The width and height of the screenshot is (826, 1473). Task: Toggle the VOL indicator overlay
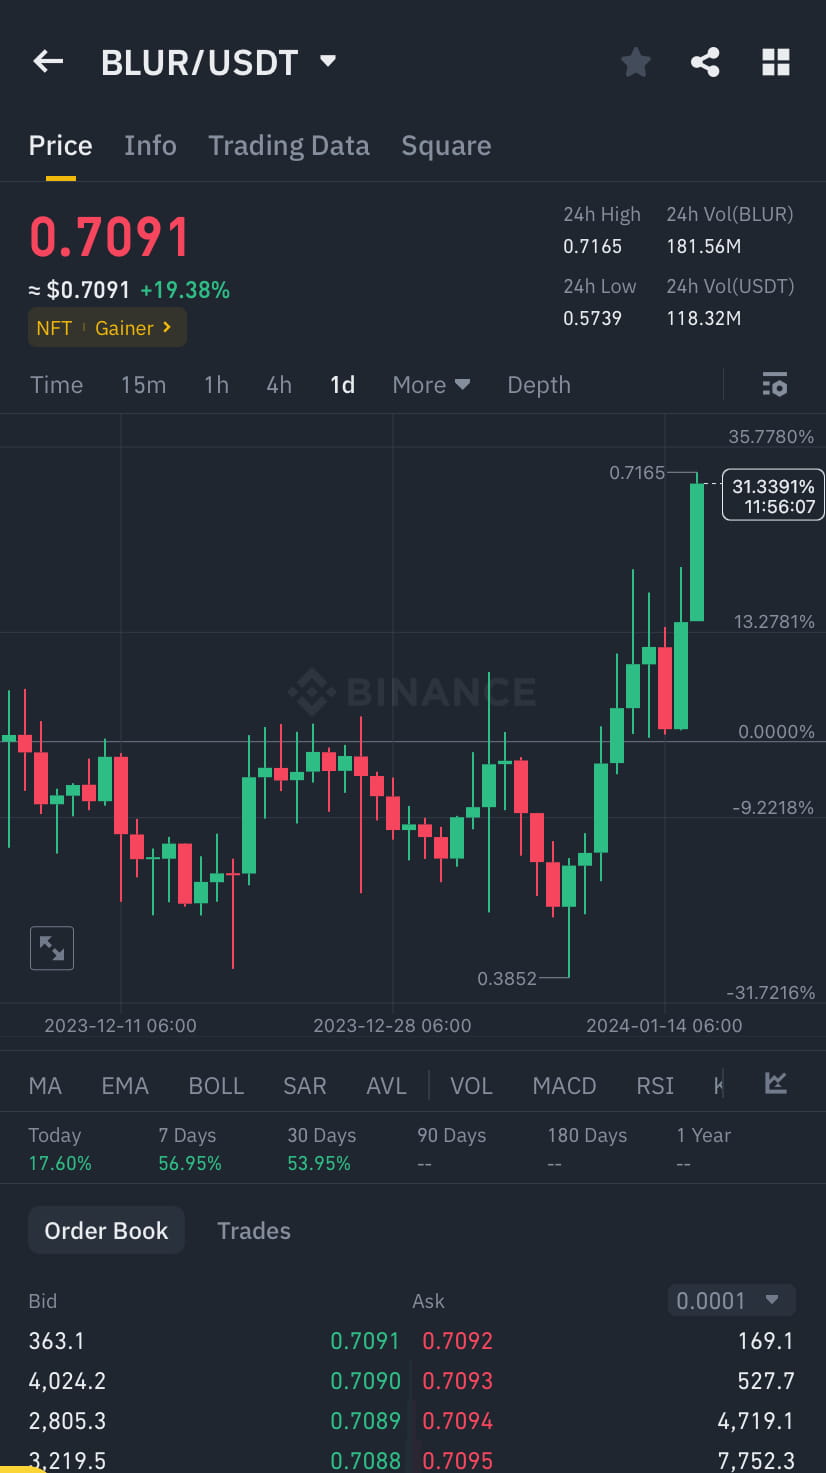point(471,1084)
